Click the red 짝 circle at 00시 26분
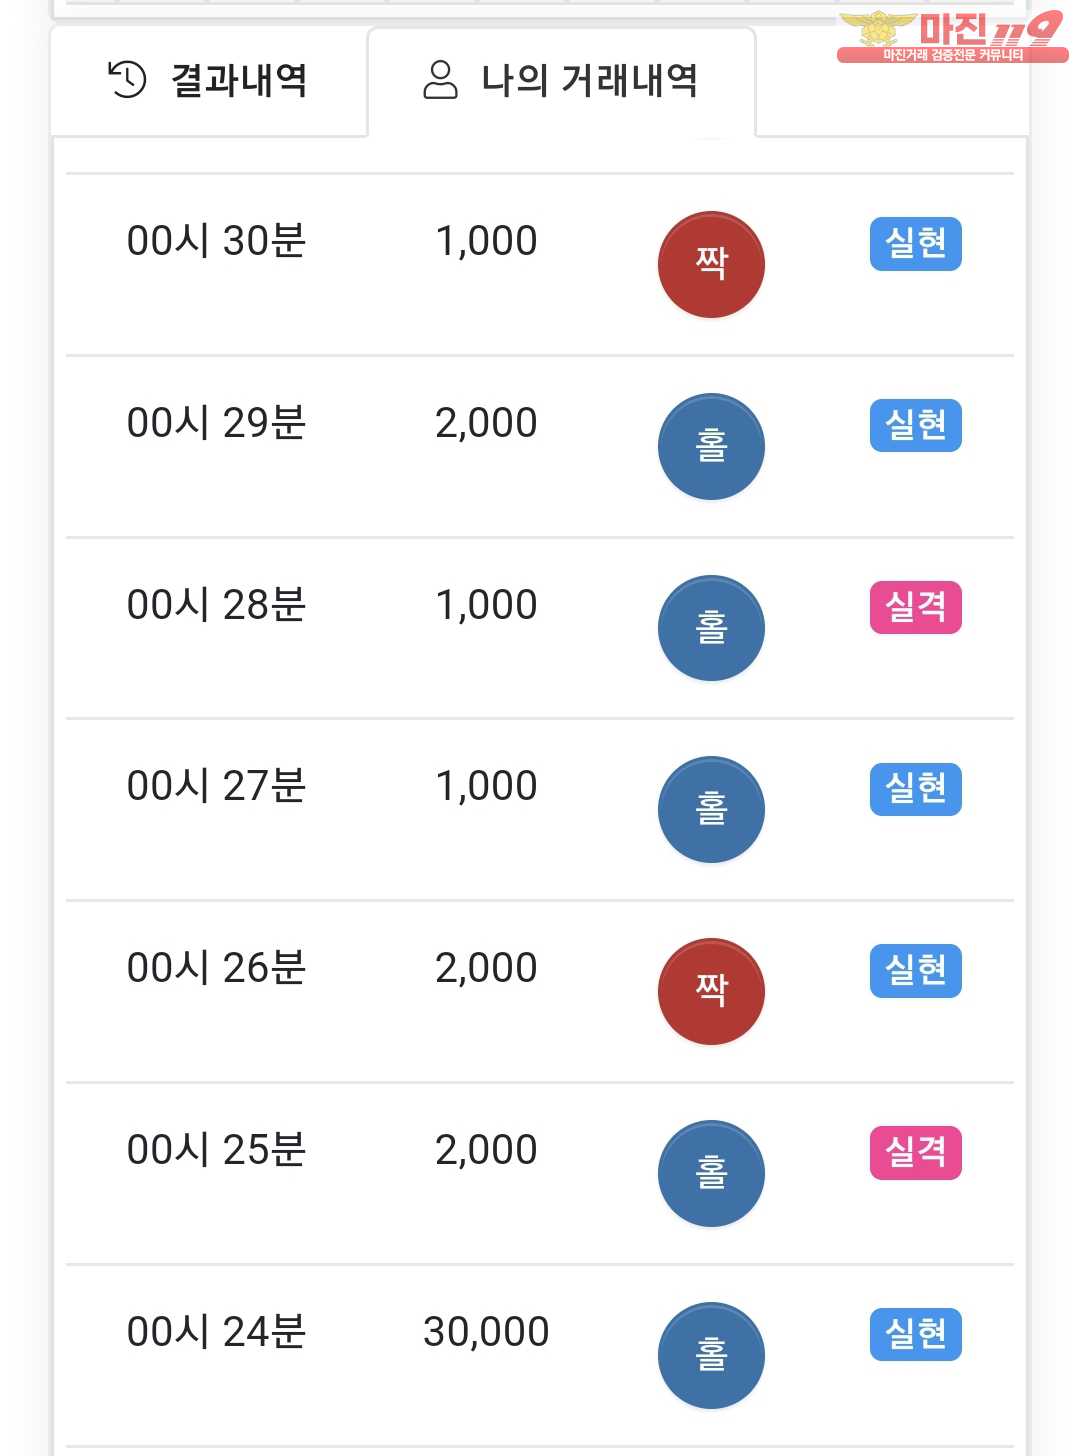 (x=711, y=991)
